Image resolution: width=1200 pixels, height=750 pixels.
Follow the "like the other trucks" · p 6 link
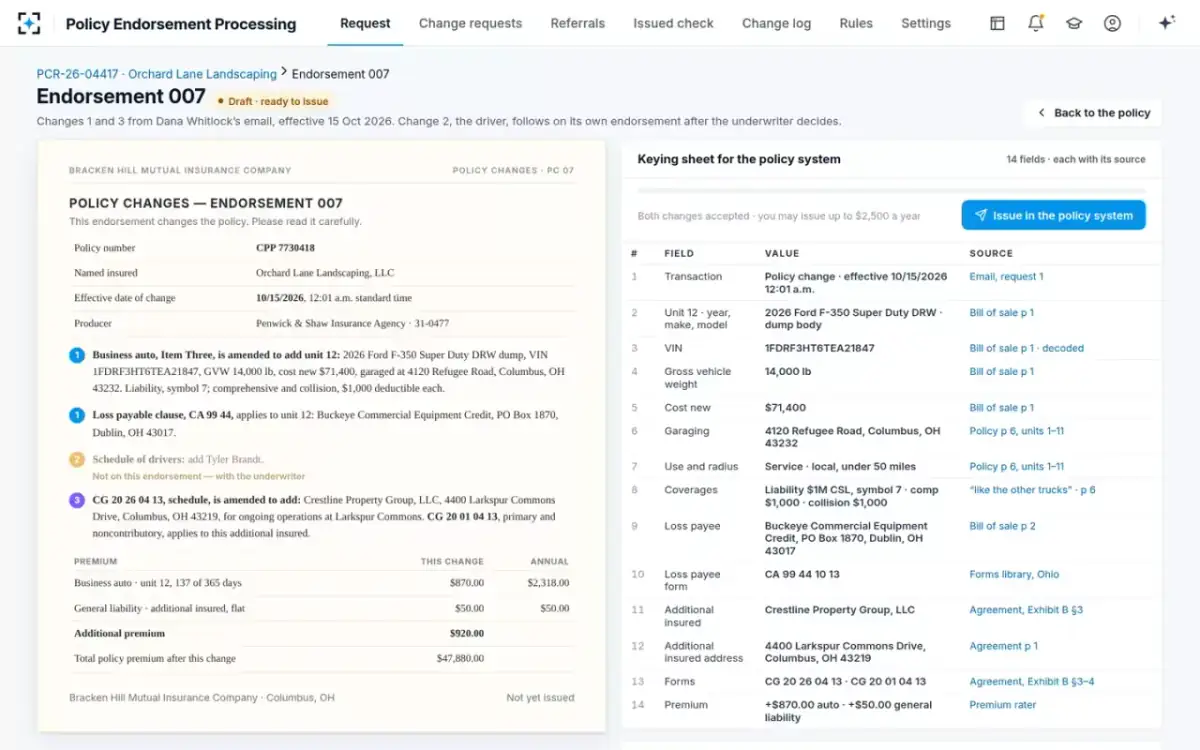1032,490
